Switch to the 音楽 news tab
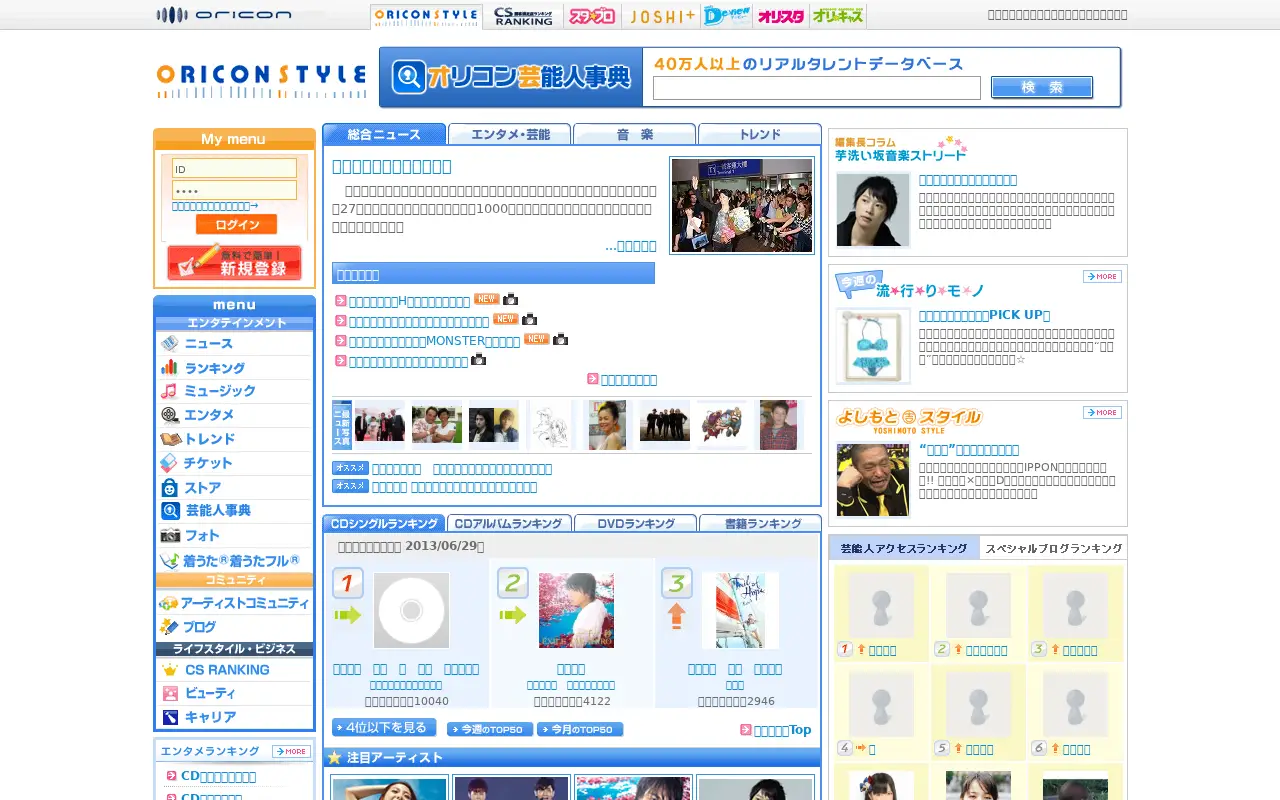This screenshot has height=800, width=1280. coord(634,134)
